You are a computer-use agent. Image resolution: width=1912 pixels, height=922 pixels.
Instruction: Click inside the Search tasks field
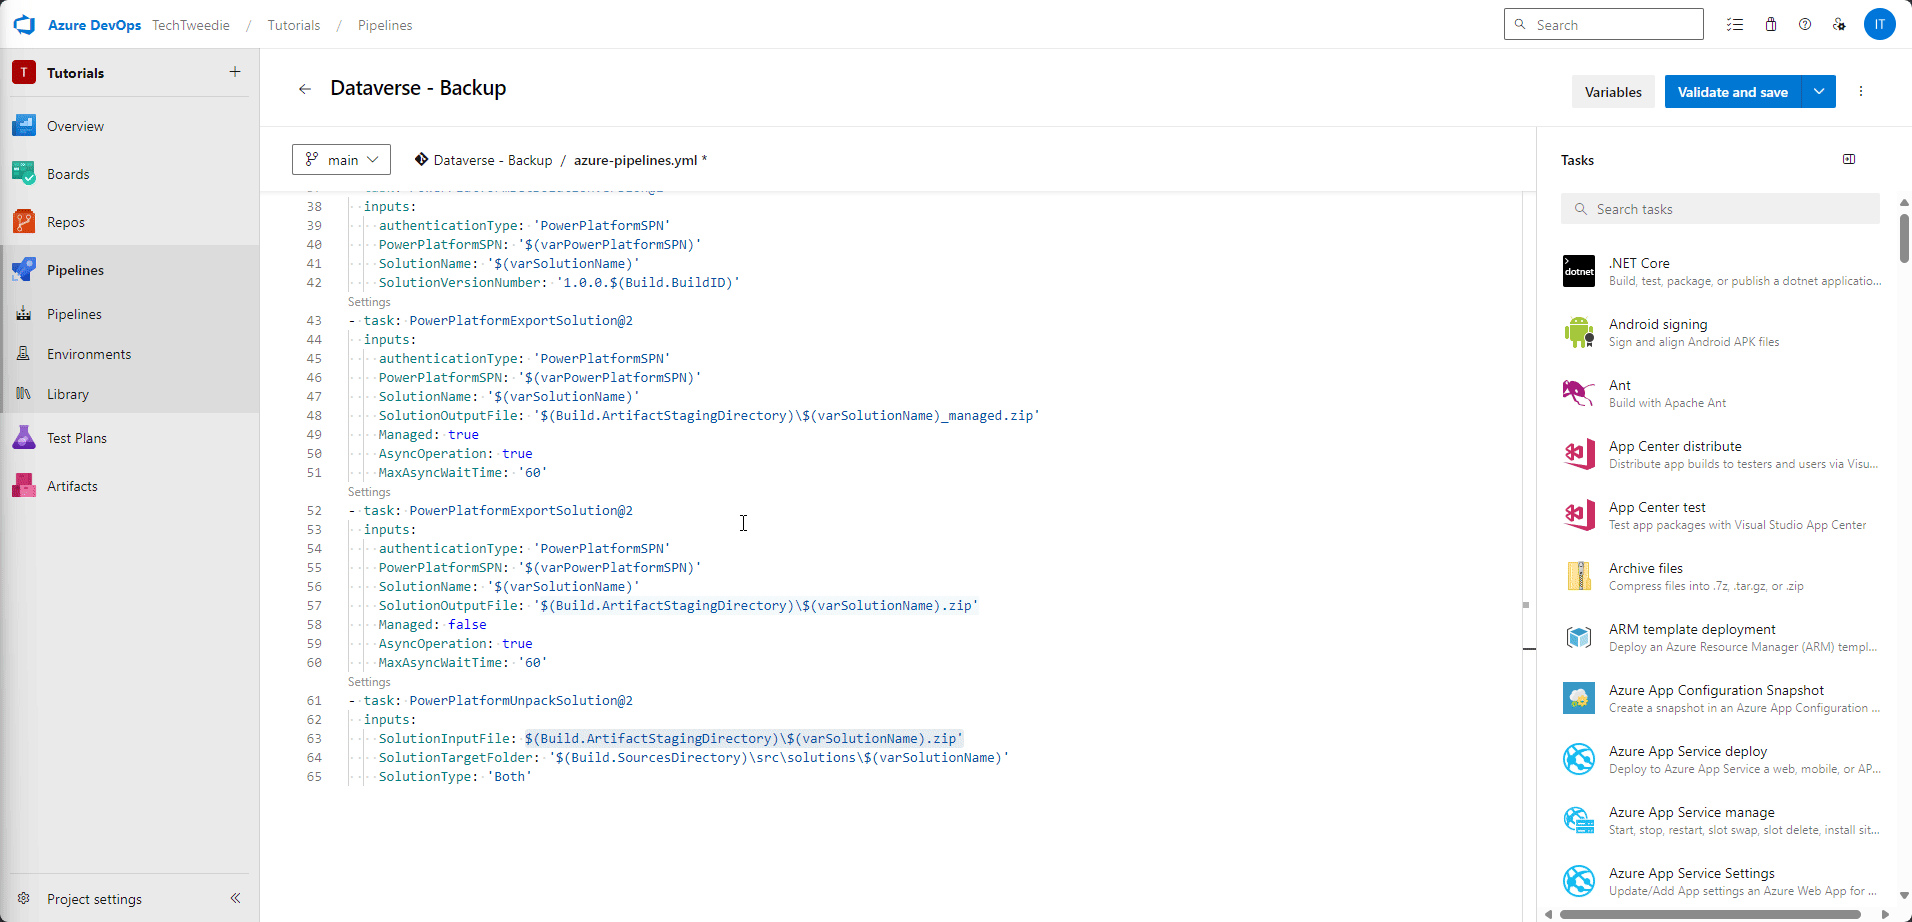1718,208
